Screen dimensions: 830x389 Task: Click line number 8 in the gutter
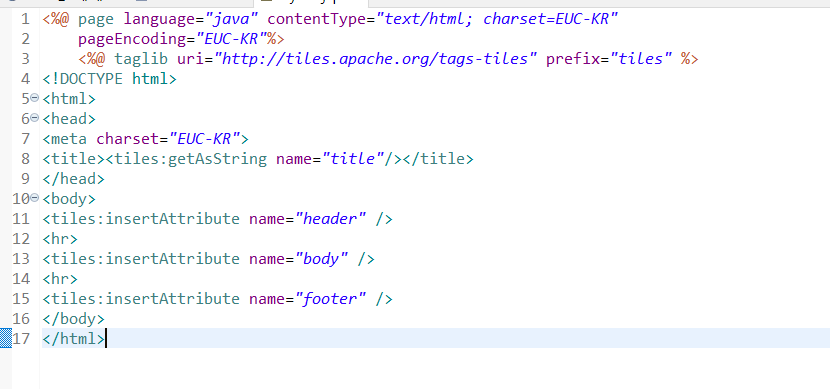pyautogui.click(x=25, y=159)
